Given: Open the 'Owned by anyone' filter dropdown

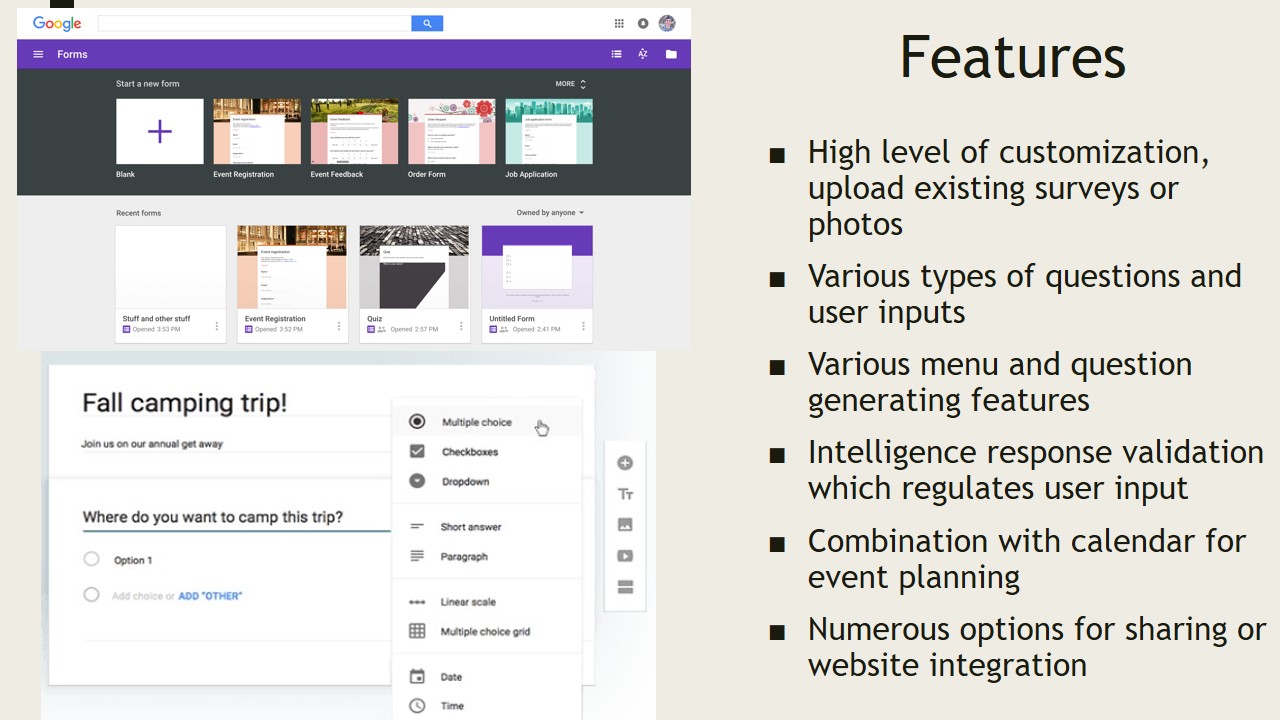Looking at the screenshot, I should tap(550, 213).
